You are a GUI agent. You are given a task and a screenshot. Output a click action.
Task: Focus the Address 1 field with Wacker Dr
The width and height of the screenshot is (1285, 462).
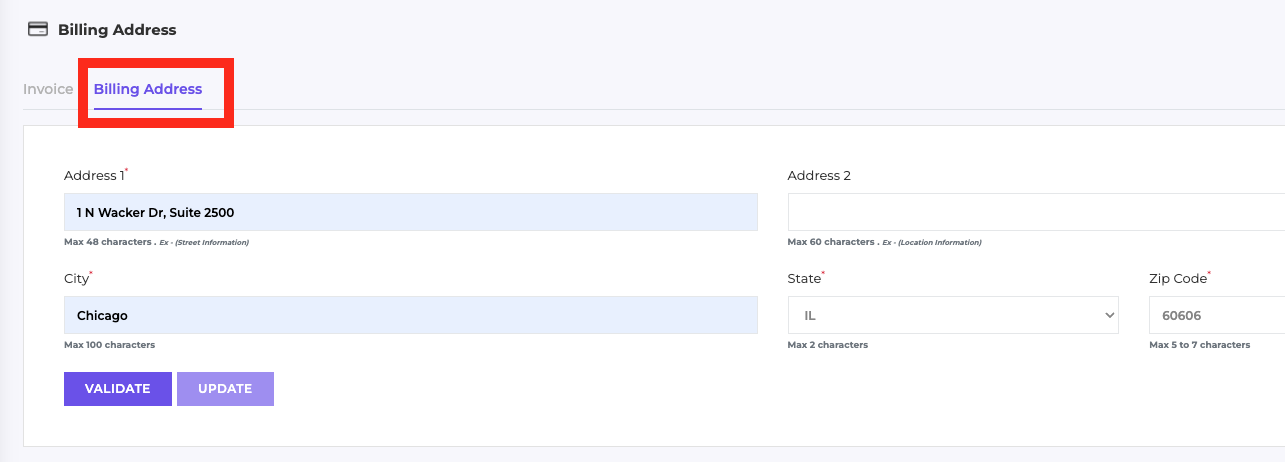[410, 212]
